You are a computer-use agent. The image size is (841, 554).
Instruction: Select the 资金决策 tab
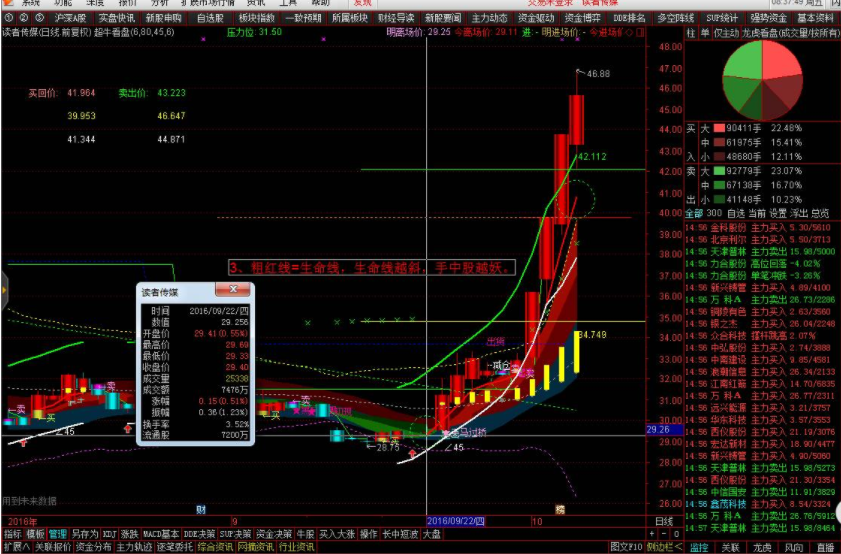(274, 534)
